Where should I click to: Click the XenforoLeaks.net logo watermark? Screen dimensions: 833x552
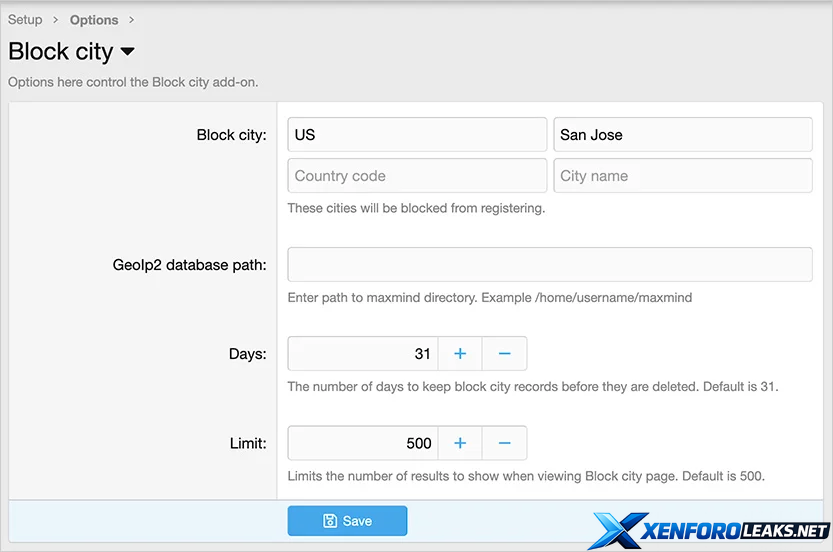click(x=711, y=530)
